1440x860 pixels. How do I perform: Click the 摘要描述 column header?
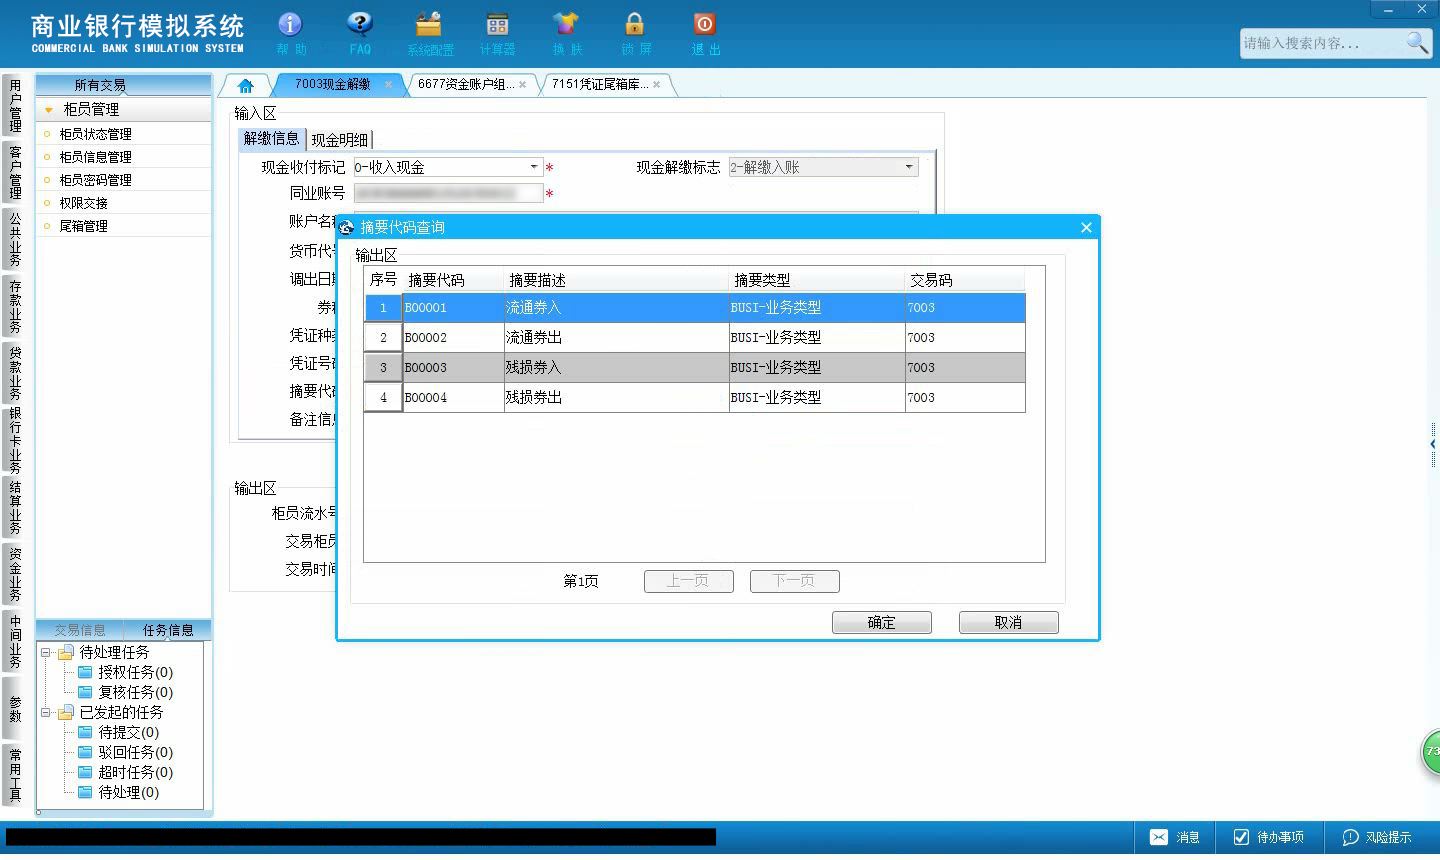pos(616,280)
